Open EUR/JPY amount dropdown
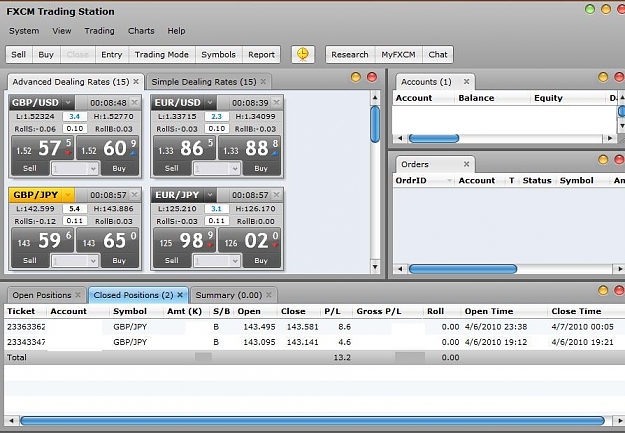The image size is (625, 433). coord(235,261)
